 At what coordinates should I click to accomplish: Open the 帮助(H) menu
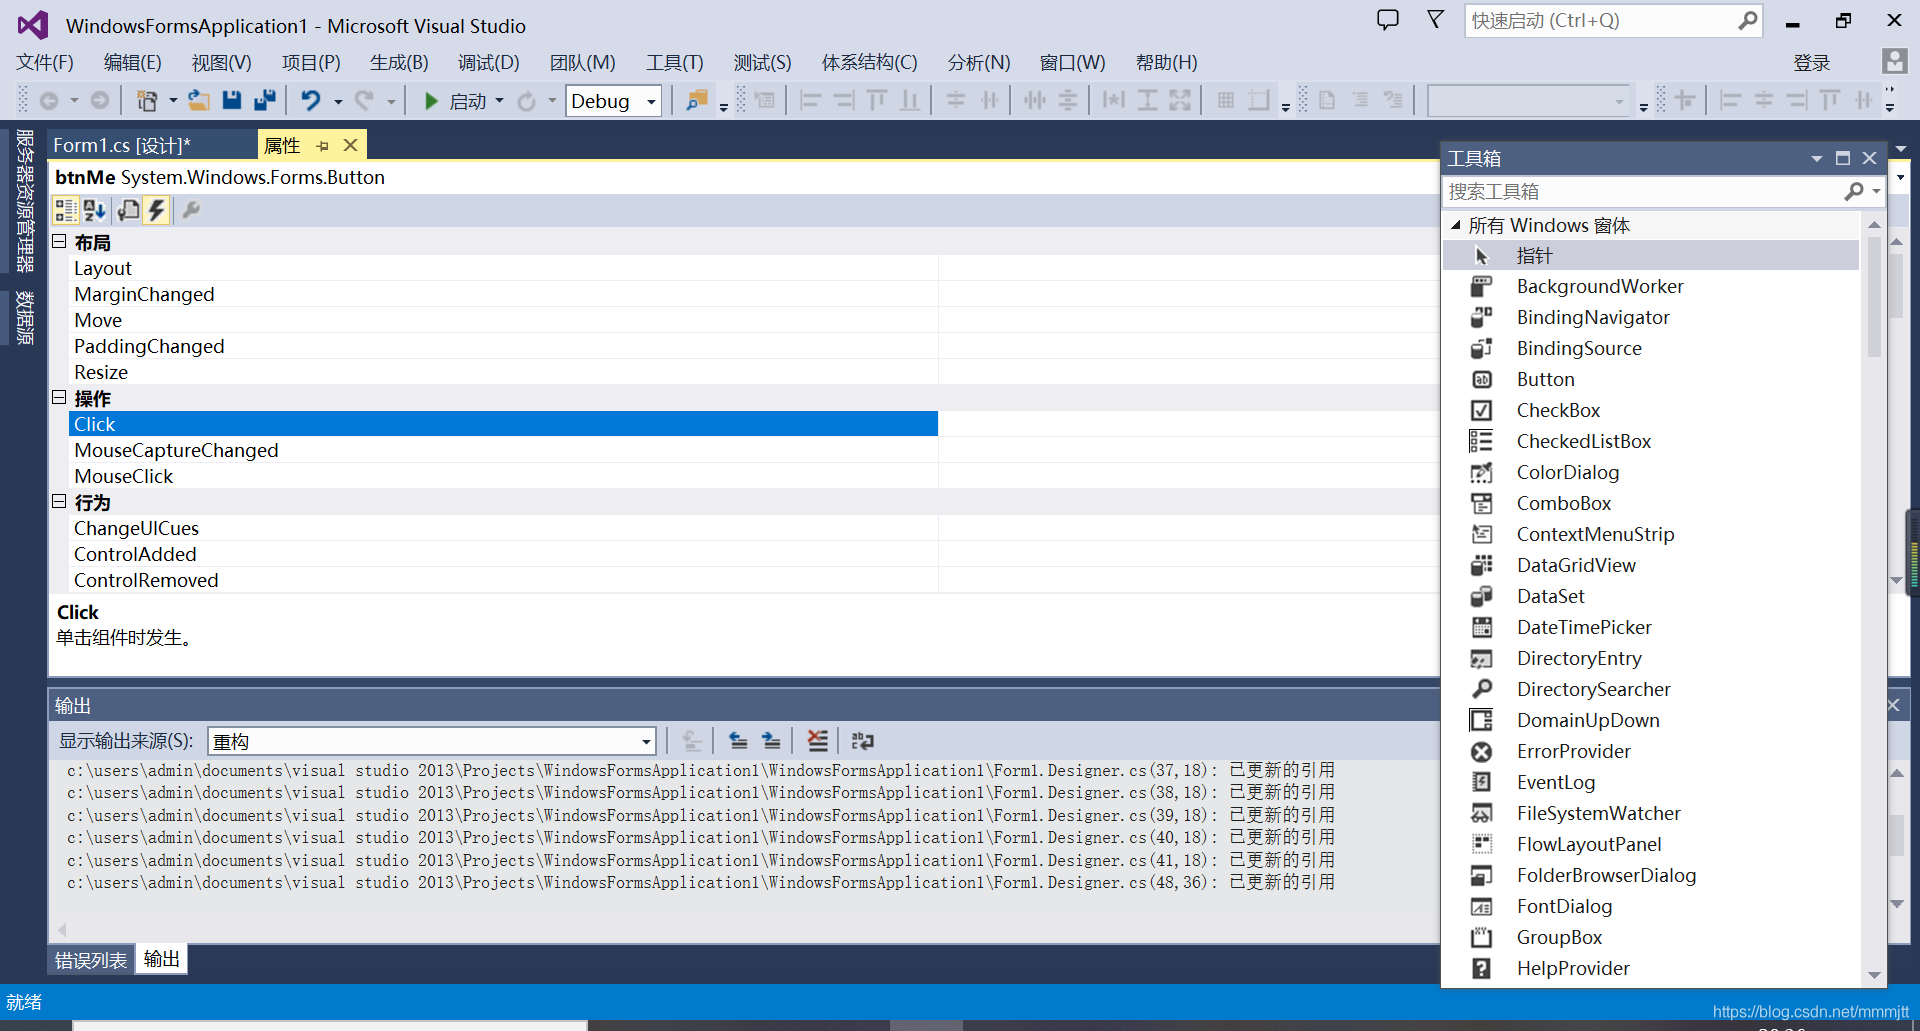coord(1167,62)
